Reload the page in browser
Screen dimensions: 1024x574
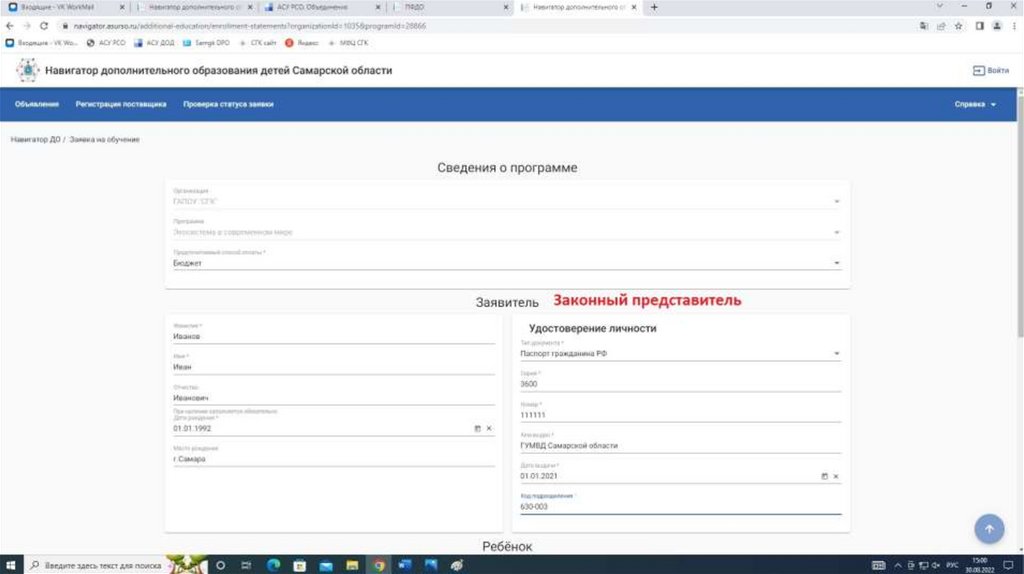44,26
